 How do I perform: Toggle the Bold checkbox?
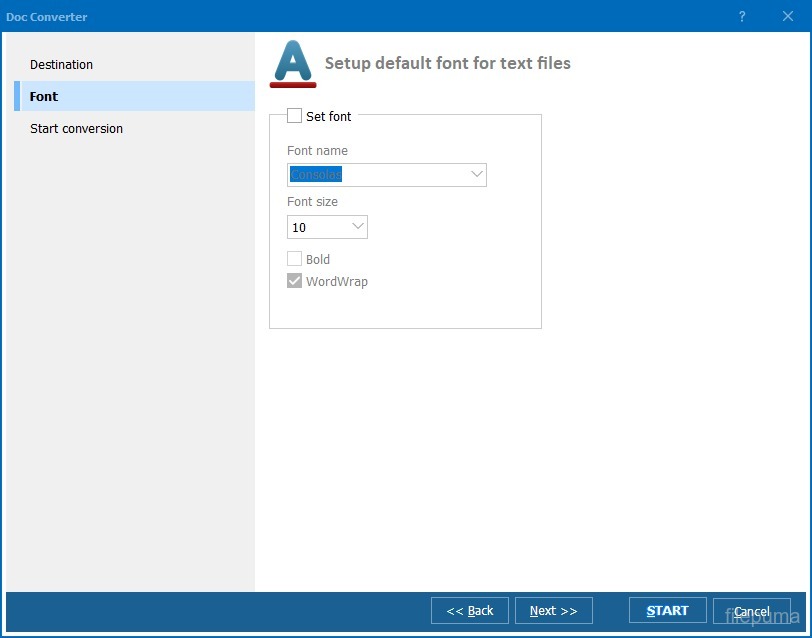click(295, 259)
